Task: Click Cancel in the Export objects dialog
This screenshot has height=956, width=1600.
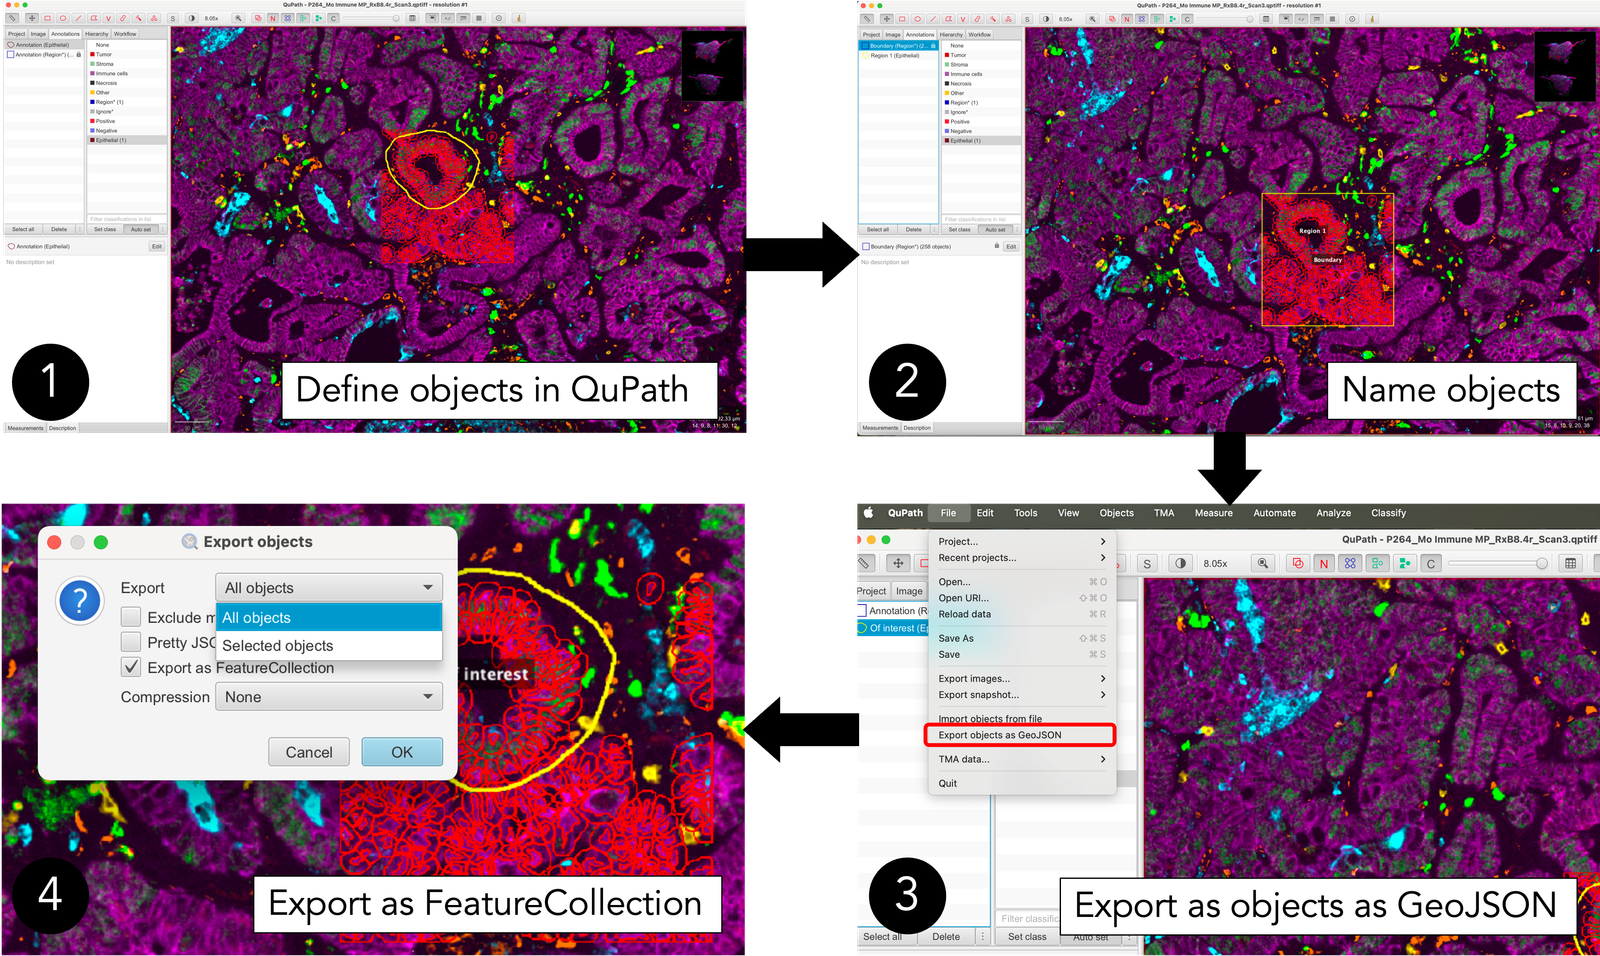Action: (309, 752)
